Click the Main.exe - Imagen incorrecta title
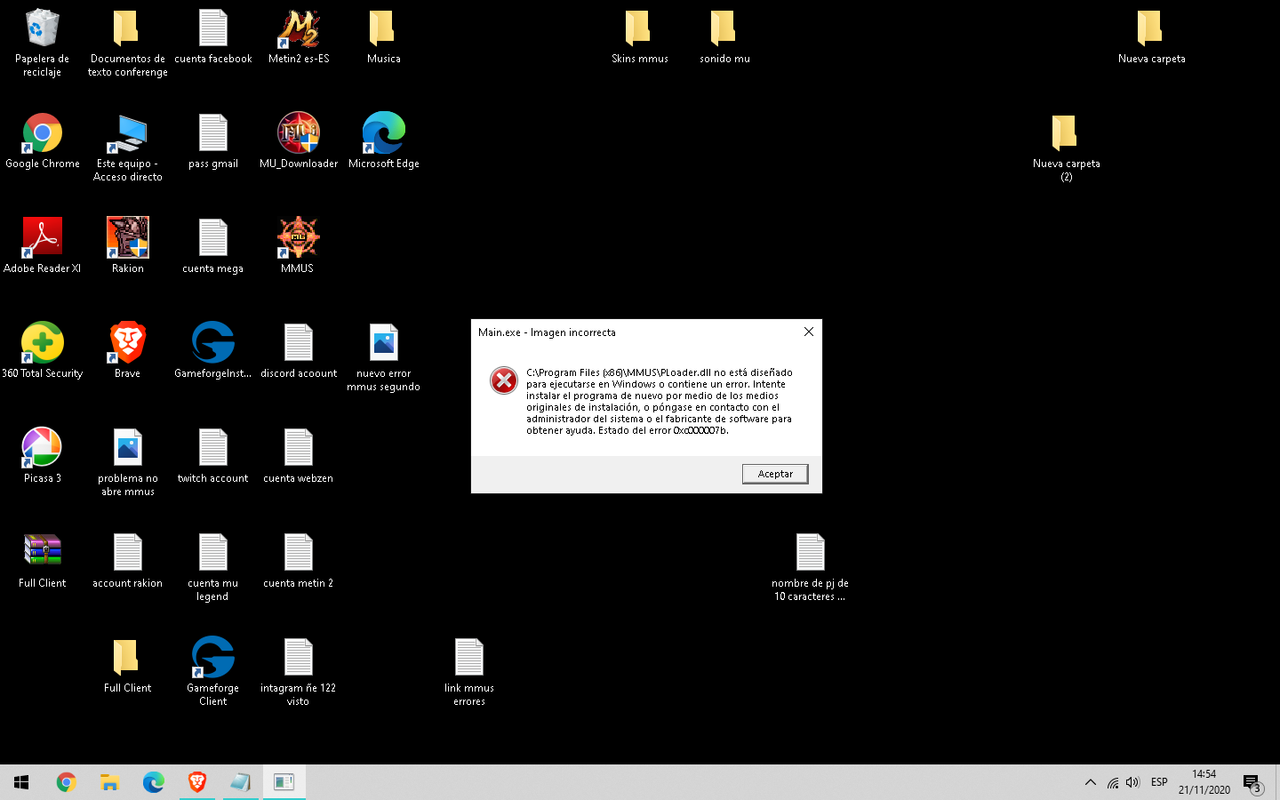This screenshot has height=800, width=1280. click(547, 332)
